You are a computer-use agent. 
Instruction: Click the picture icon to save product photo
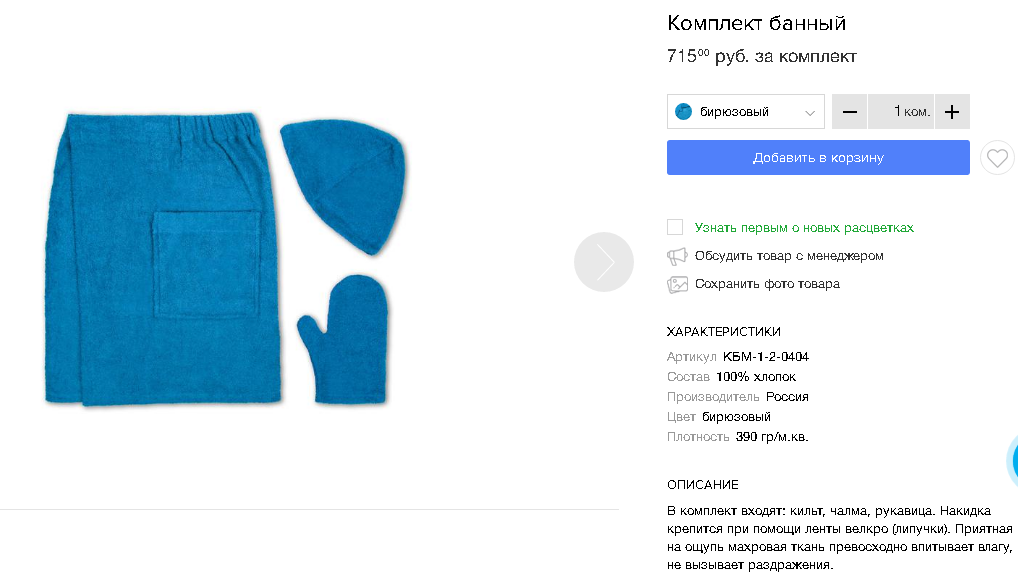[677, 284]
